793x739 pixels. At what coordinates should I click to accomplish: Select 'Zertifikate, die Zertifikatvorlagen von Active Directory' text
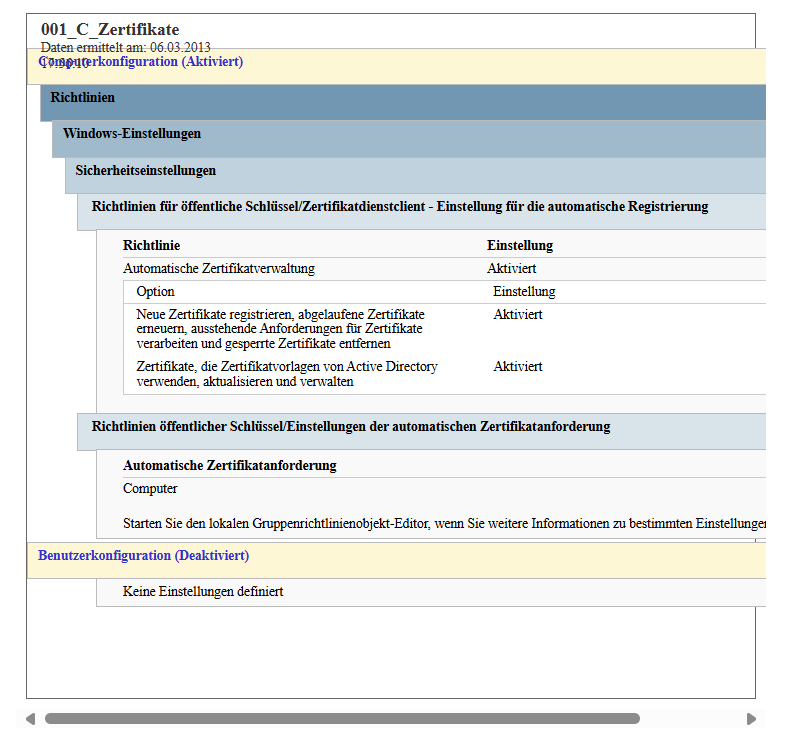click(287, 374)
